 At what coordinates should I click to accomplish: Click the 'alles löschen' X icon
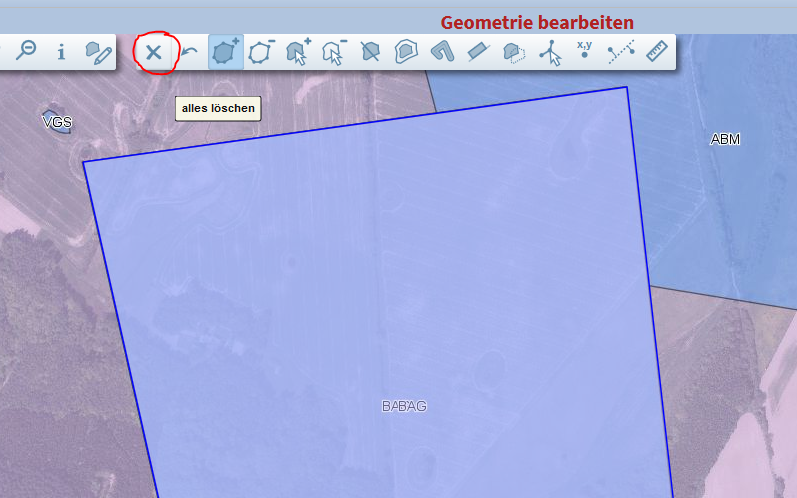[153, 52]
